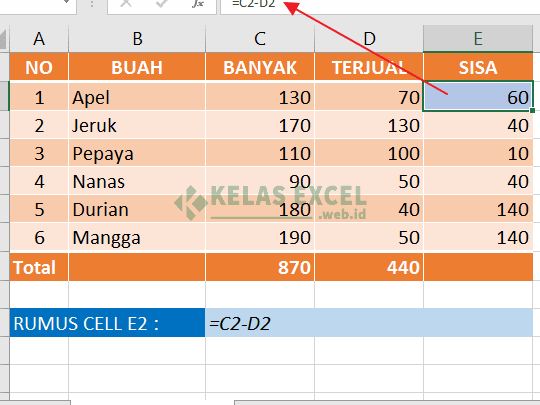This screenshot has height=405, width=540.
Task: Select column B header
Action: (x=137, y=39)
